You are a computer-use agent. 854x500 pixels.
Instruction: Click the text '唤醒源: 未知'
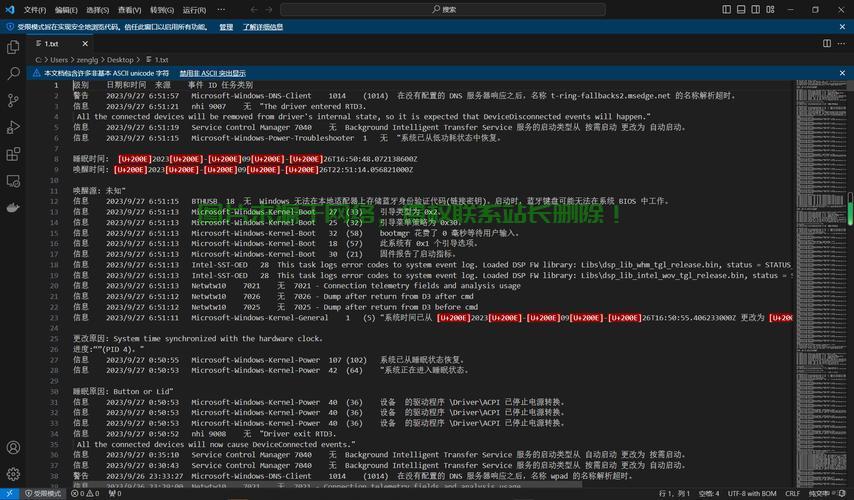pyautogui.click(x=100, y=191)
